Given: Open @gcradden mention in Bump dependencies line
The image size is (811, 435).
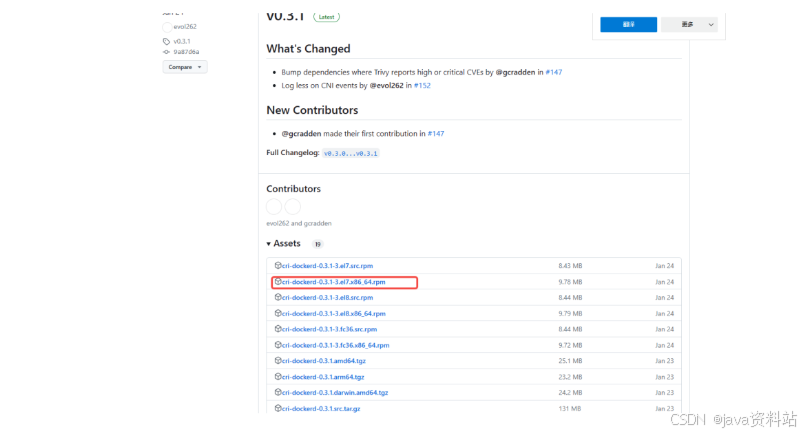Looking at the screenshot, I should [515, 72].
